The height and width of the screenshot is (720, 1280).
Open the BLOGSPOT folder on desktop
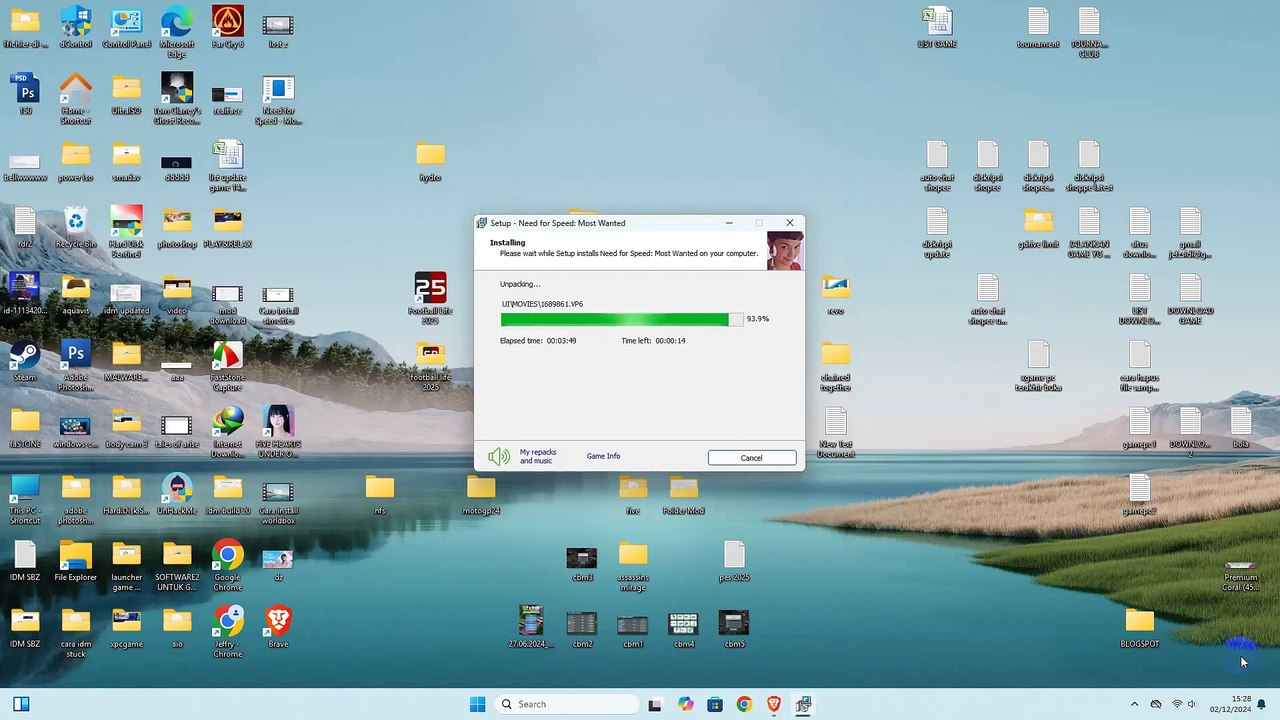pos(1140,628)
